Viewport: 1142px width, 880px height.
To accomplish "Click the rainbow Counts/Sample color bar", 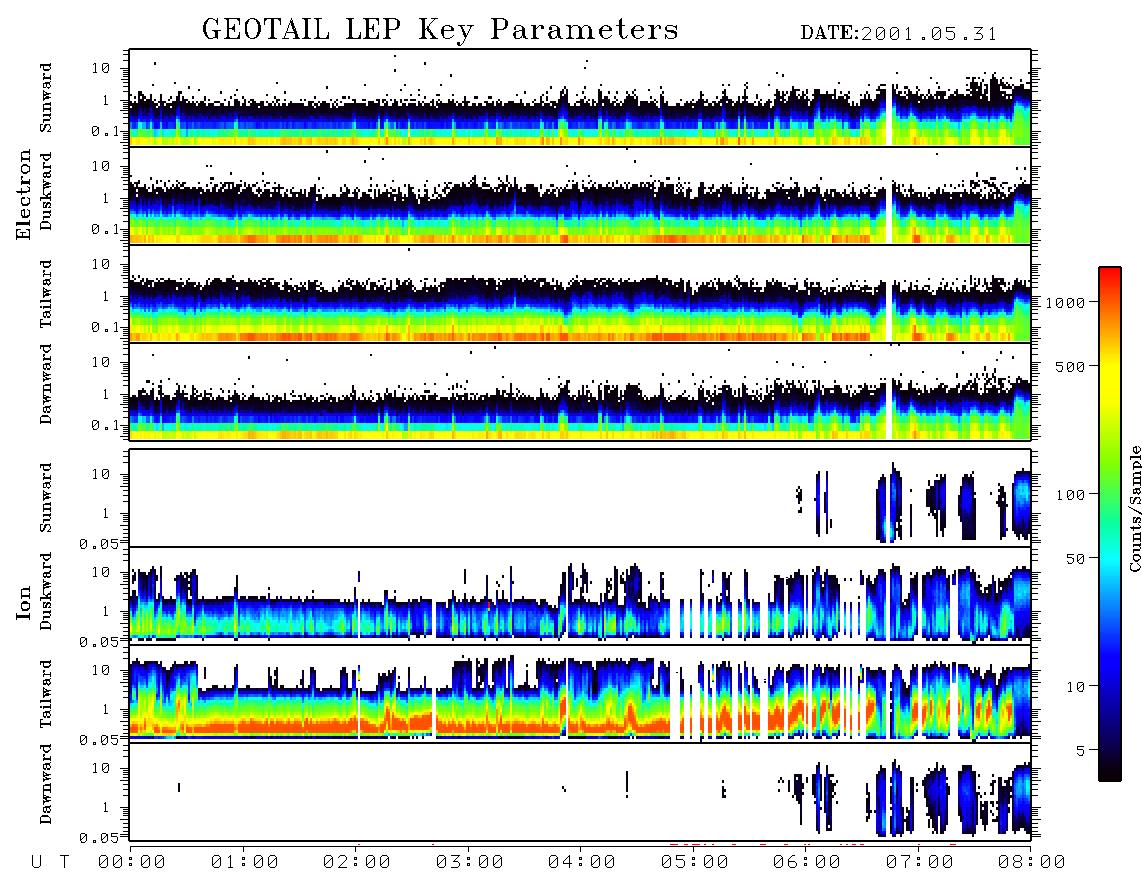I will pos(1109,524).
